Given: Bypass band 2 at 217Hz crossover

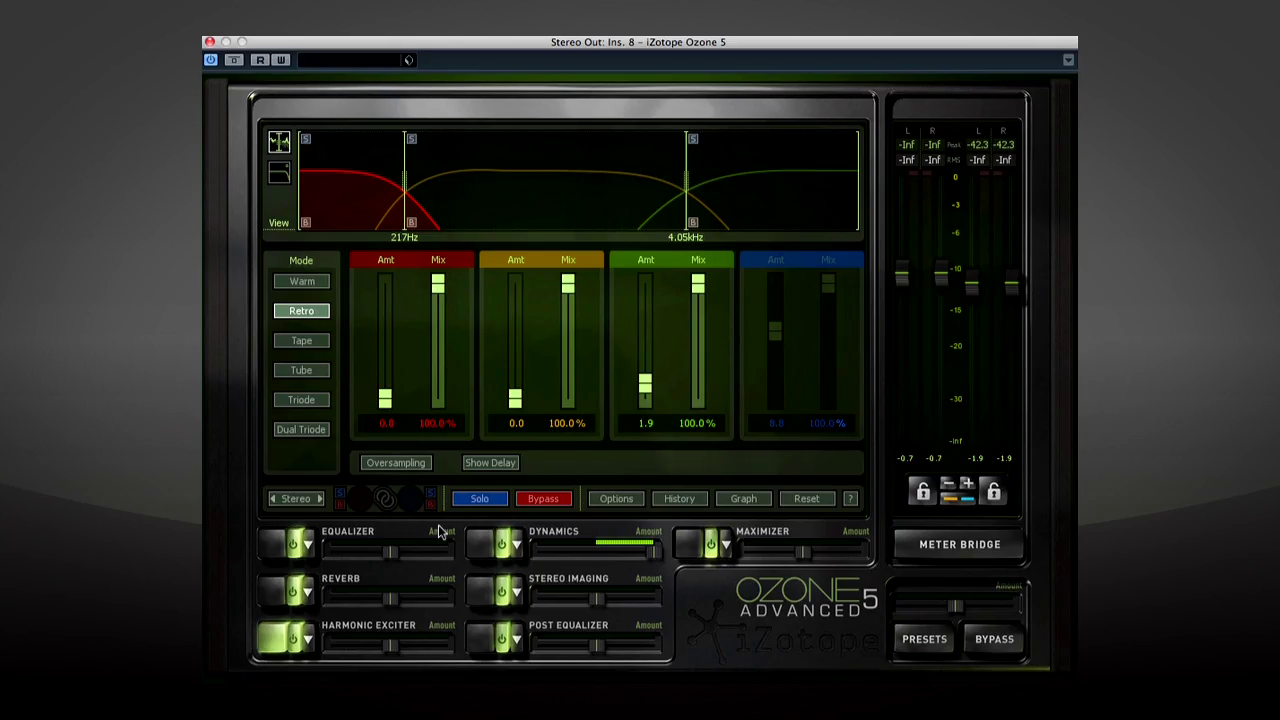Looking at the screenshot, I should coord(411,223).
